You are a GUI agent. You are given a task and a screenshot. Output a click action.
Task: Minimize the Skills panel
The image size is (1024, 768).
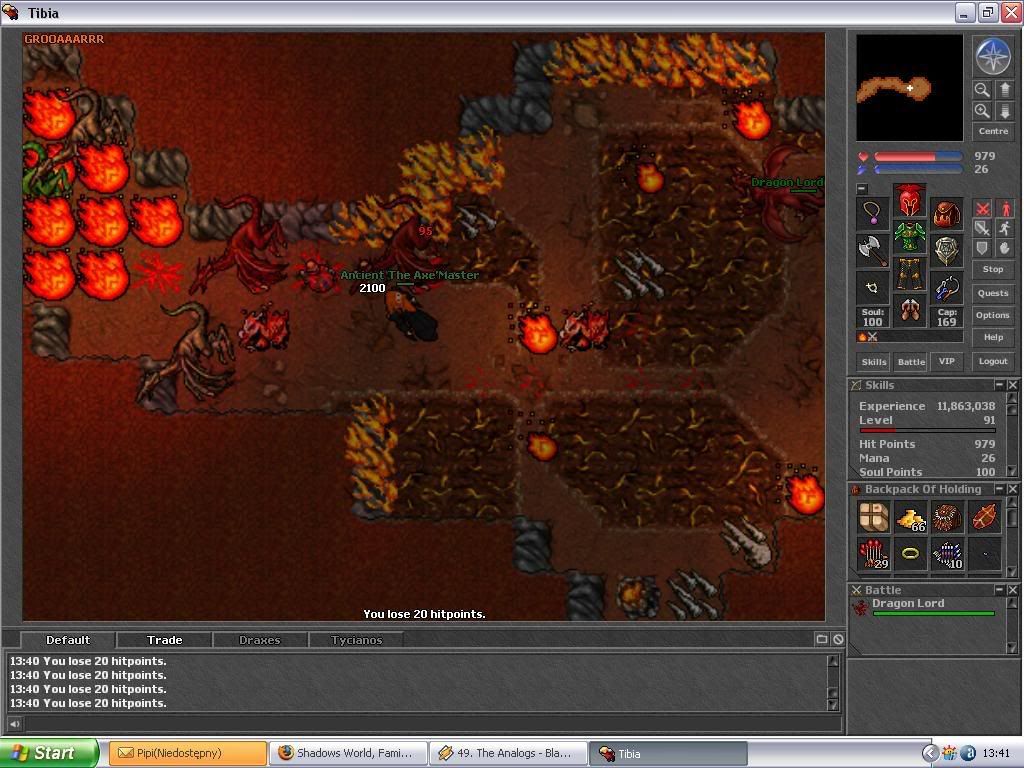pyautogui.click(x=999, y=385)
